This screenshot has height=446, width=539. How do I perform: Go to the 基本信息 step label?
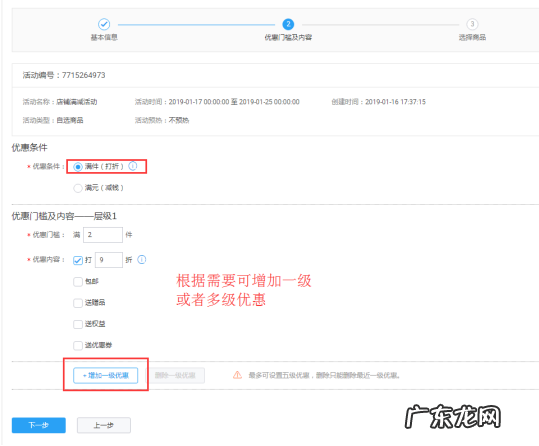(104, 37)
